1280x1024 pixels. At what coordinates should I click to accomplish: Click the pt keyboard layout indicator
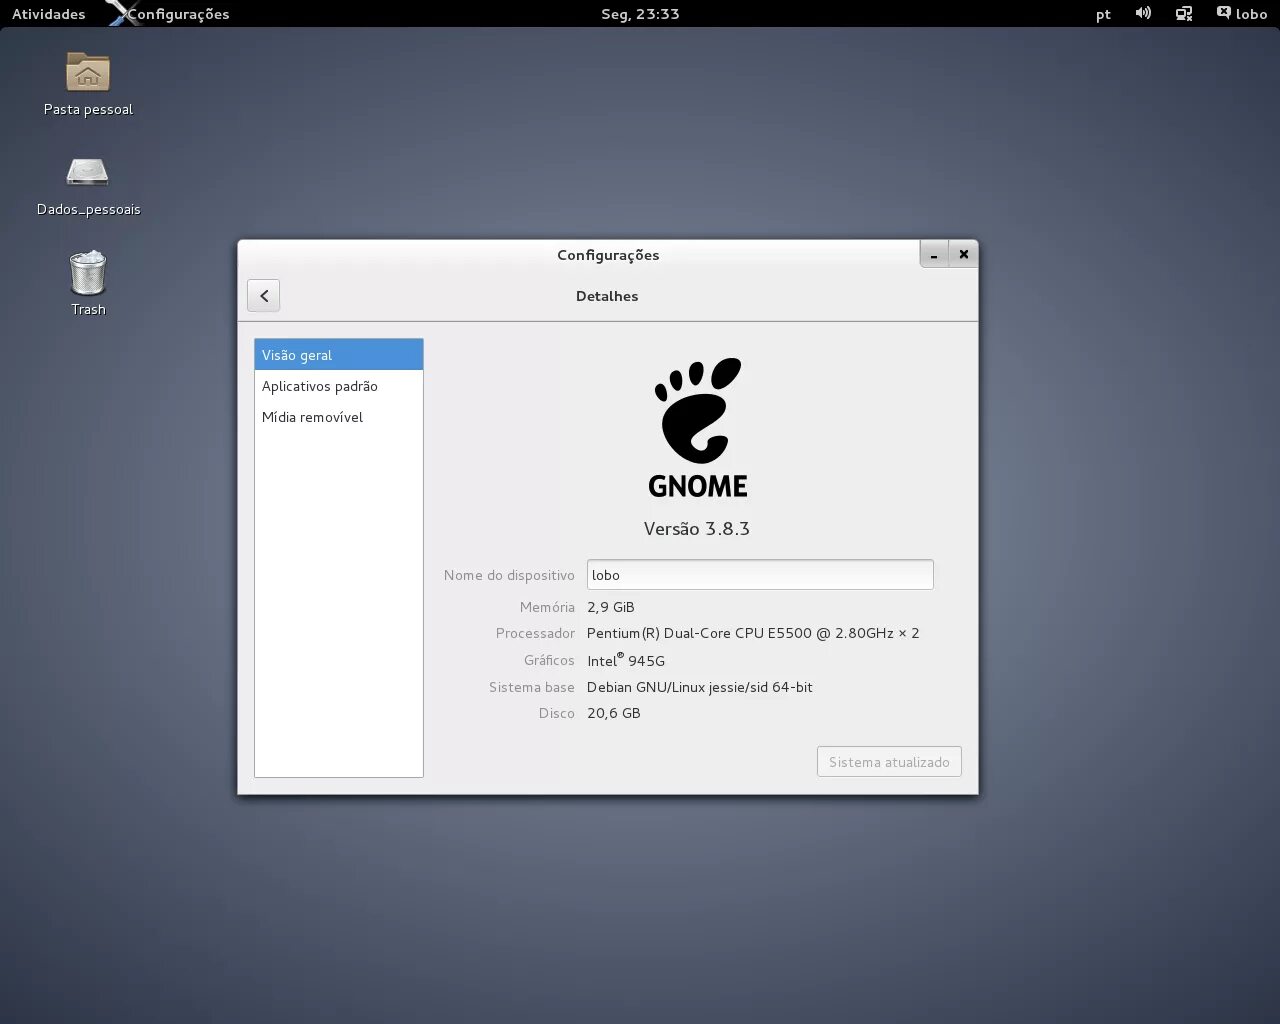[x=1102, y=14]
